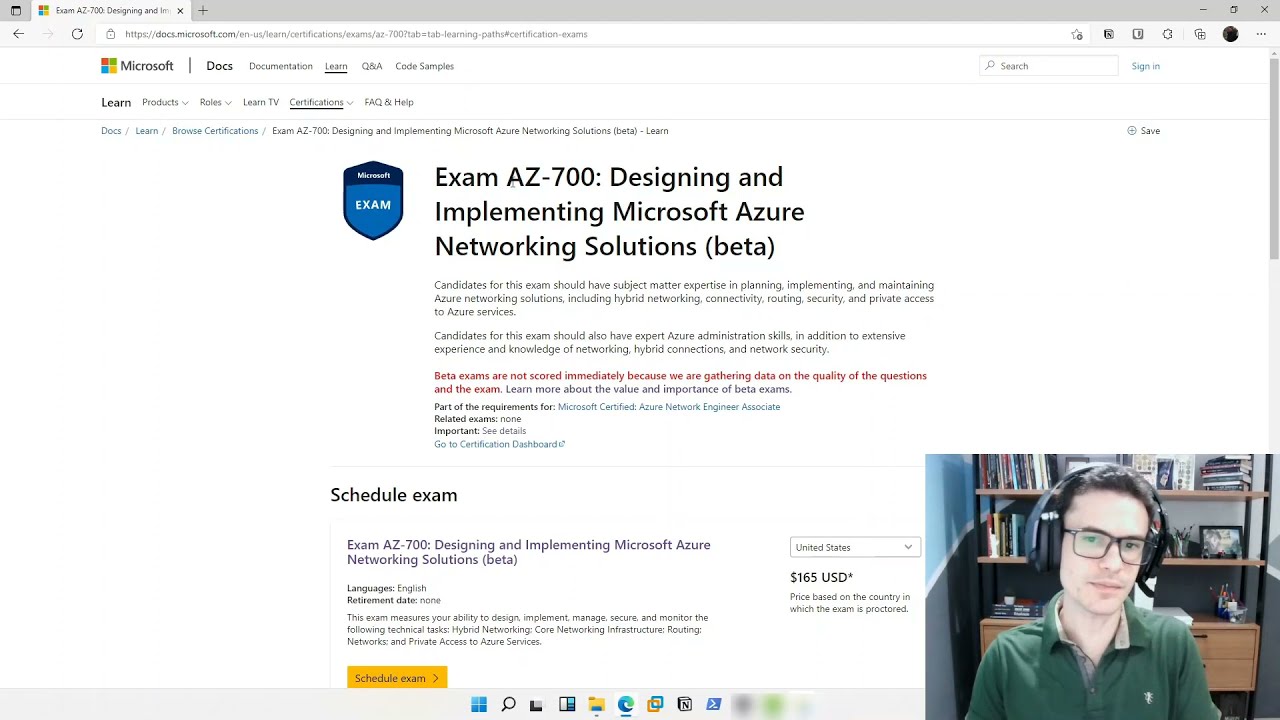Viewport: 1280px width, 720px height.
Task: Open the Collections icon in Edge toolbar
Action: (1200, 34)
